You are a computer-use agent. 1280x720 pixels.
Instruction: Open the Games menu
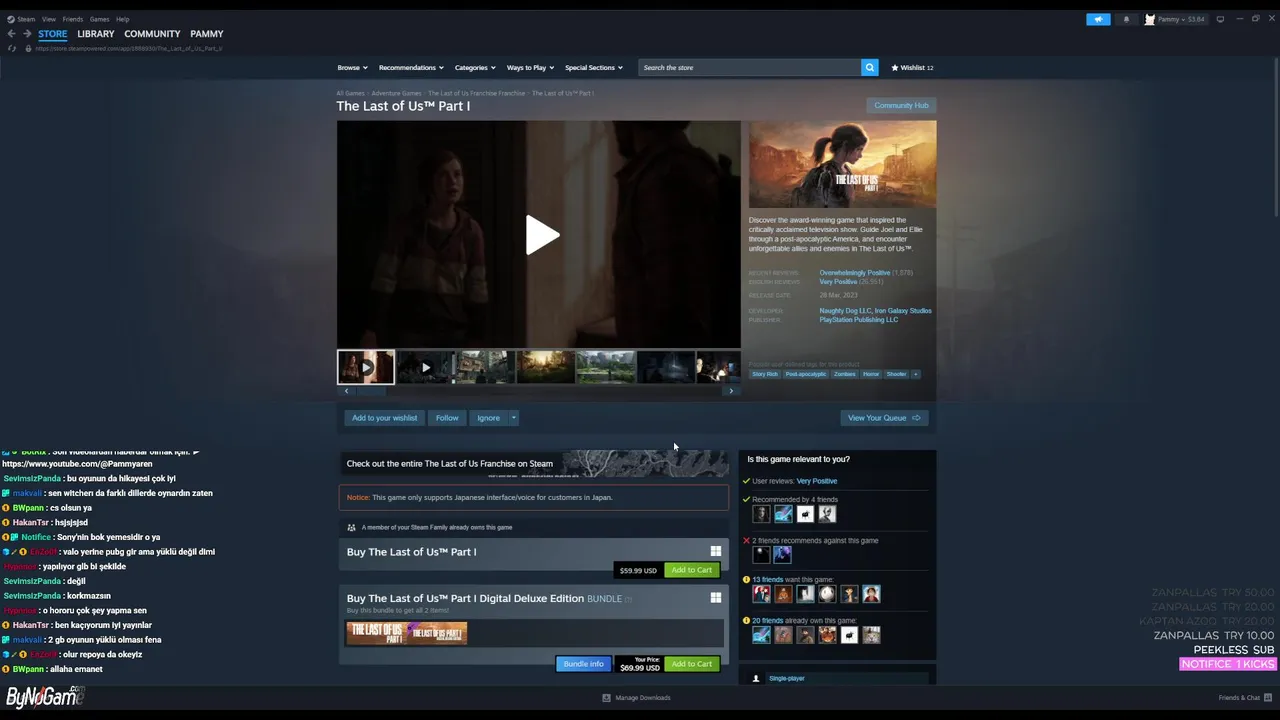point(99,19)
